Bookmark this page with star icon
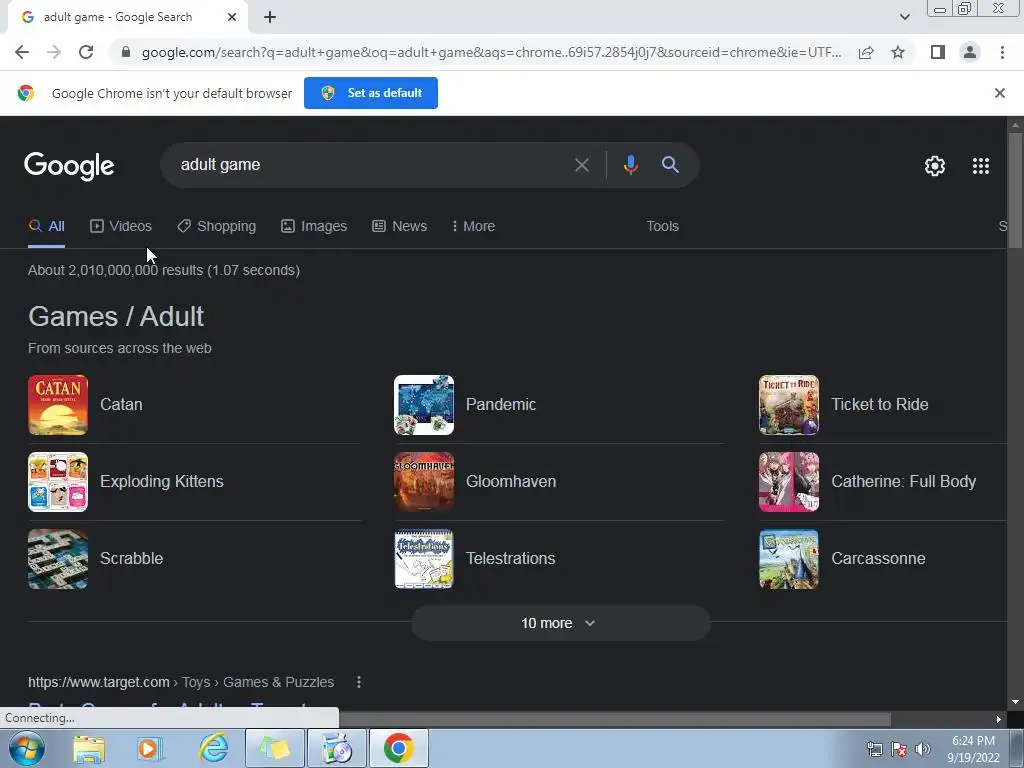Viewport: 1024px width, 768px height. pos(898,52)
